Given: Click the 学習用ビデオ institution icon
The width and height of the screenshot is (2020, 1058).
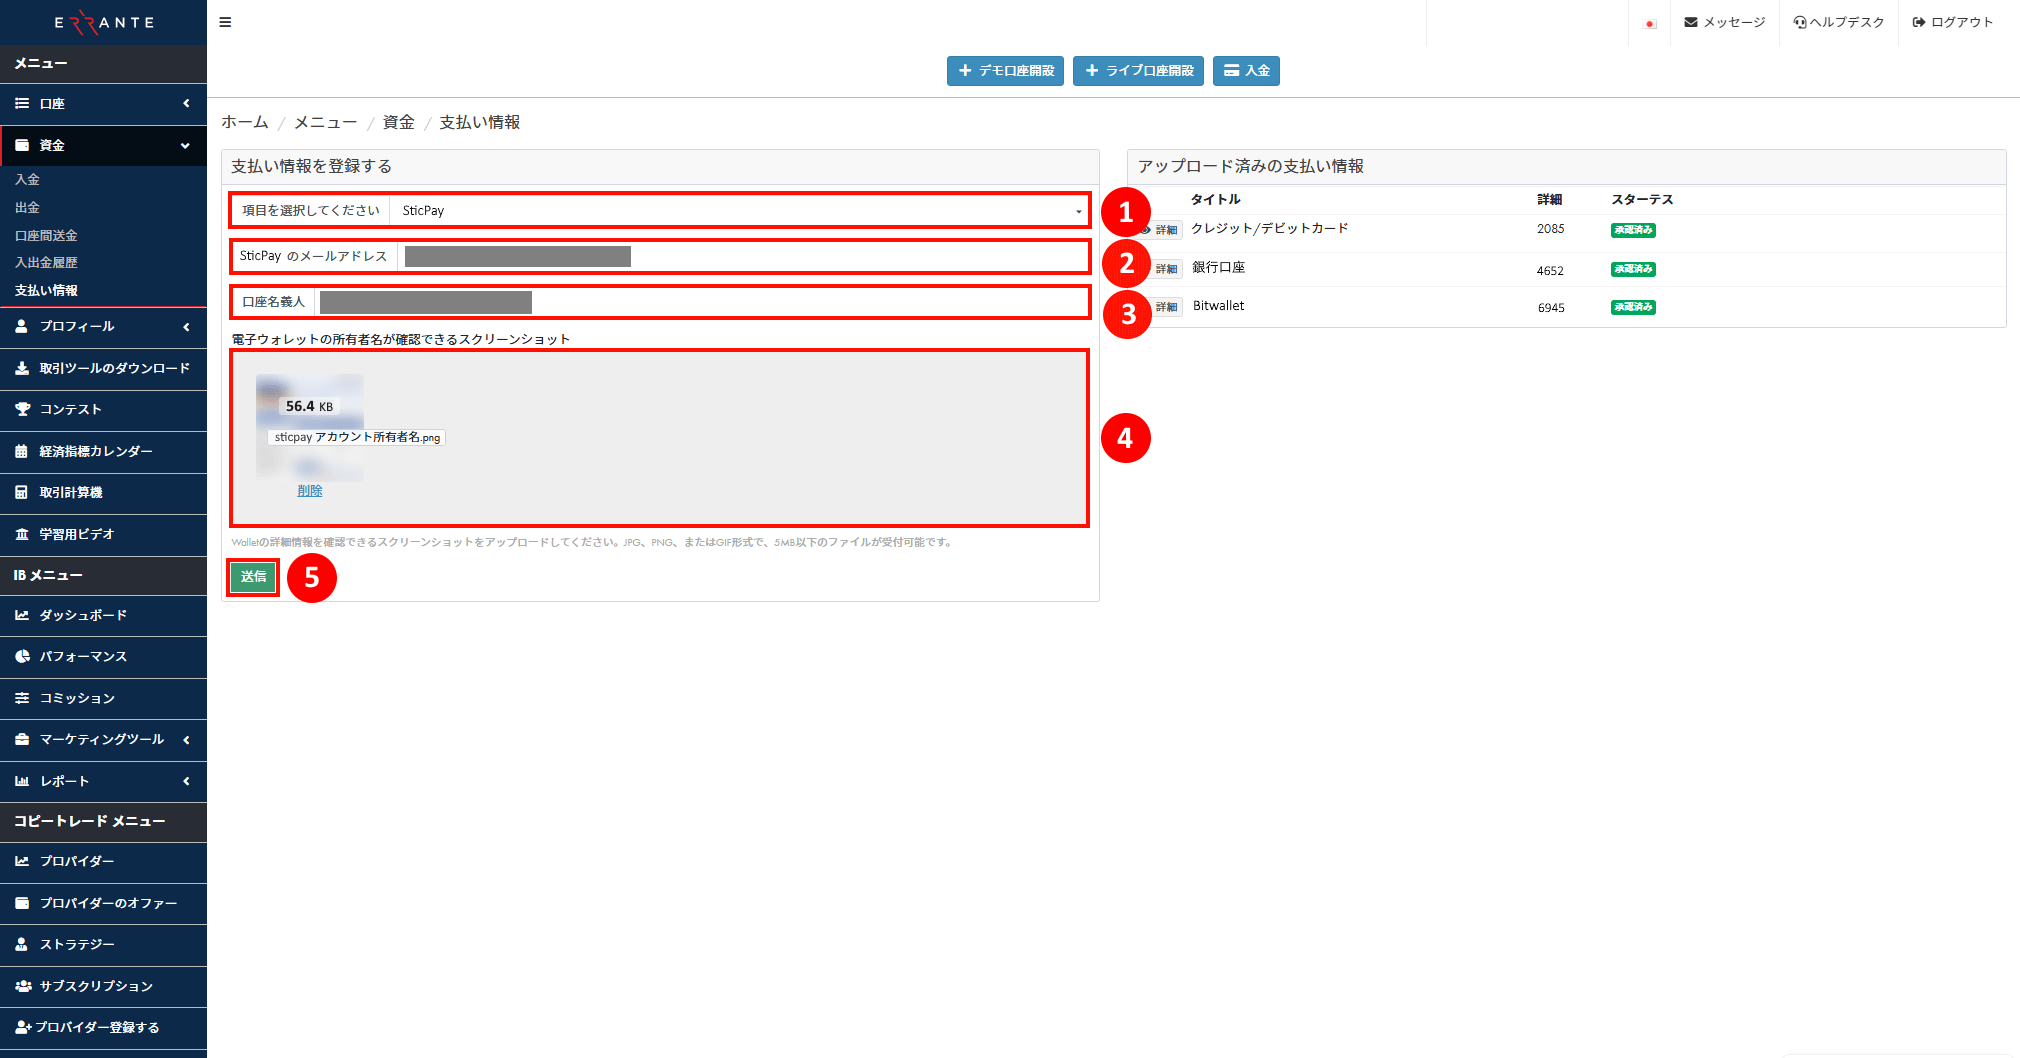Looking at the screenshot, I should coord(22,534).
